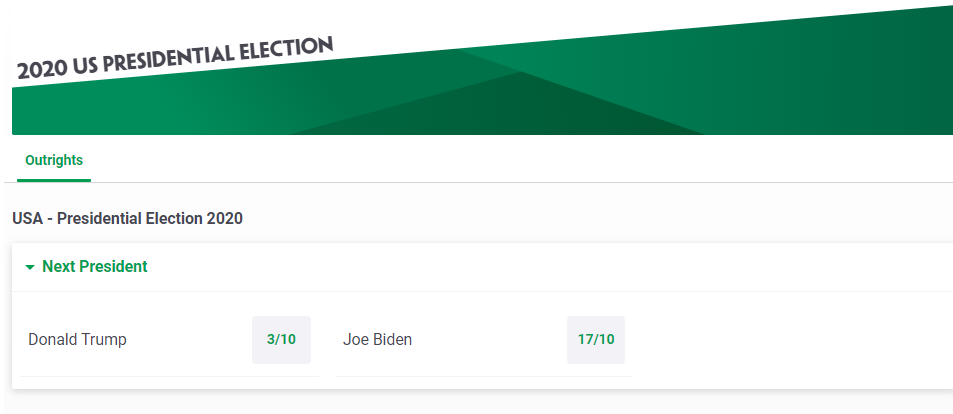953x414 pixels.
Task: Click the gap between Trump odds and Joe Biden
Action: [x=323, y=339]
